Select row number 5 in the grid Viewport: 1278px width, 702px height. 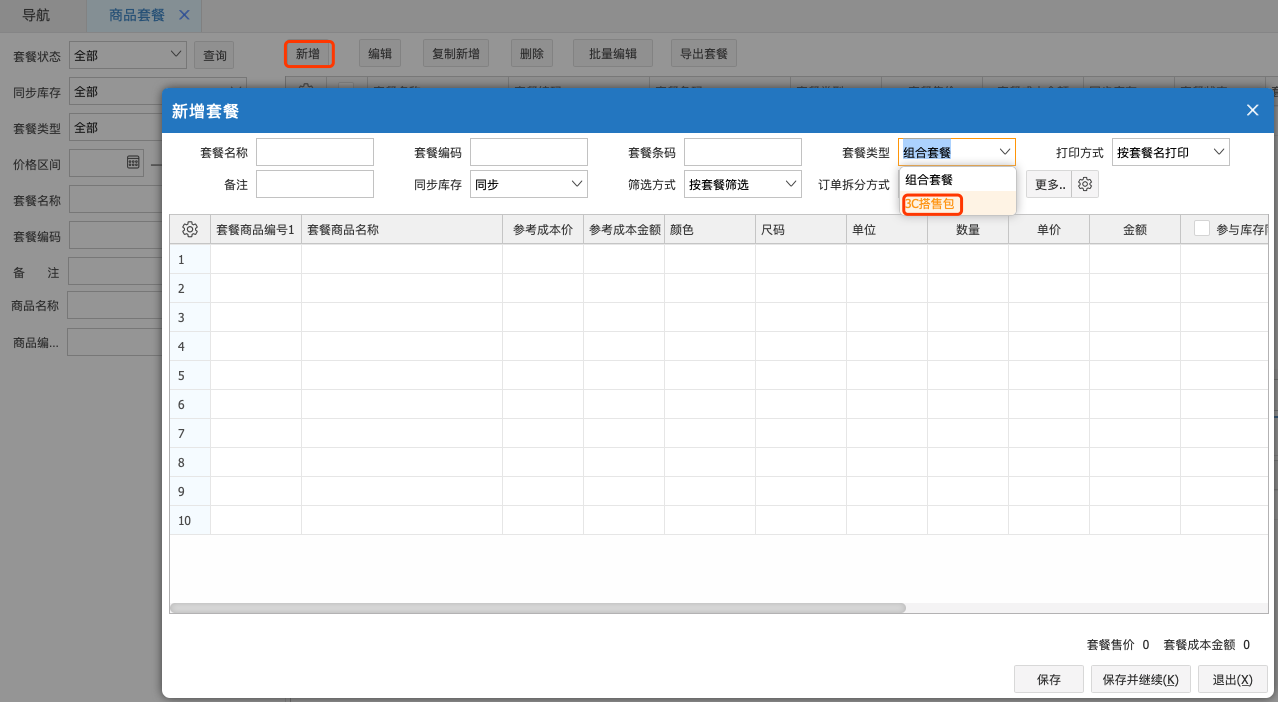(x=190, y=375)
